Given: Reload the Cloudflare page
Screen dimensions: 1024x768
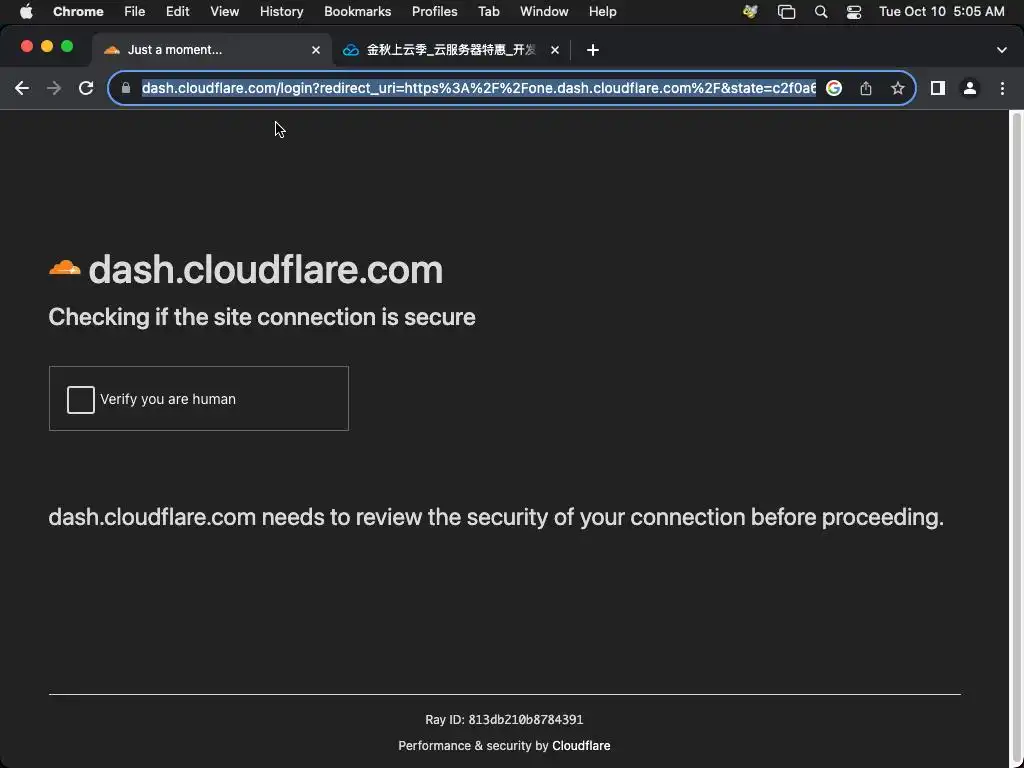Looking at the screenshot, I should (x=86, y=88).
